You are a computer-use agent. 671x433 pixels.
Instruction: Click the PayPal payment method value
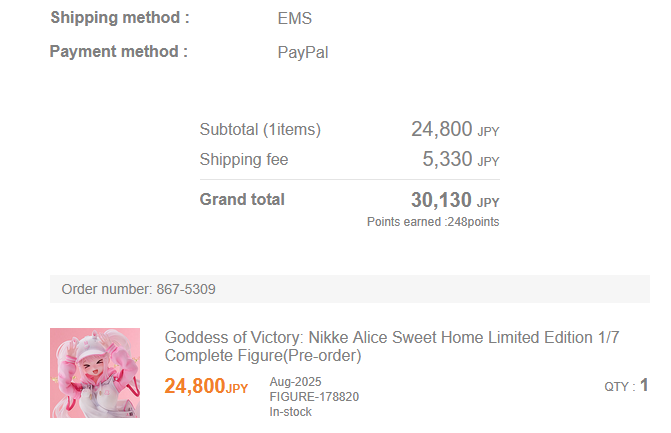tap(303, 53)
